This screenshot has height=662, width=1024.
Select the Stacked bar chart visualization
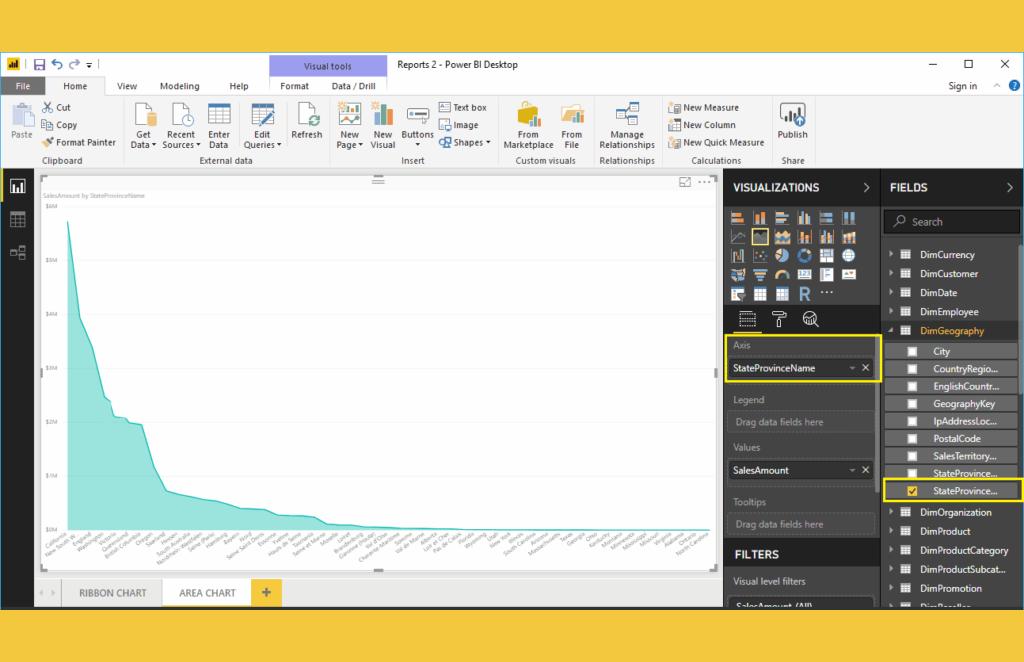[x=738, y=218]
